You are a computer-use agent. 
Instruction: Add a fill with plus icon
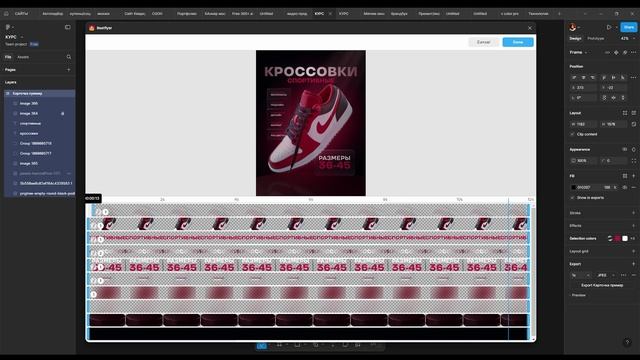[633, 176]
